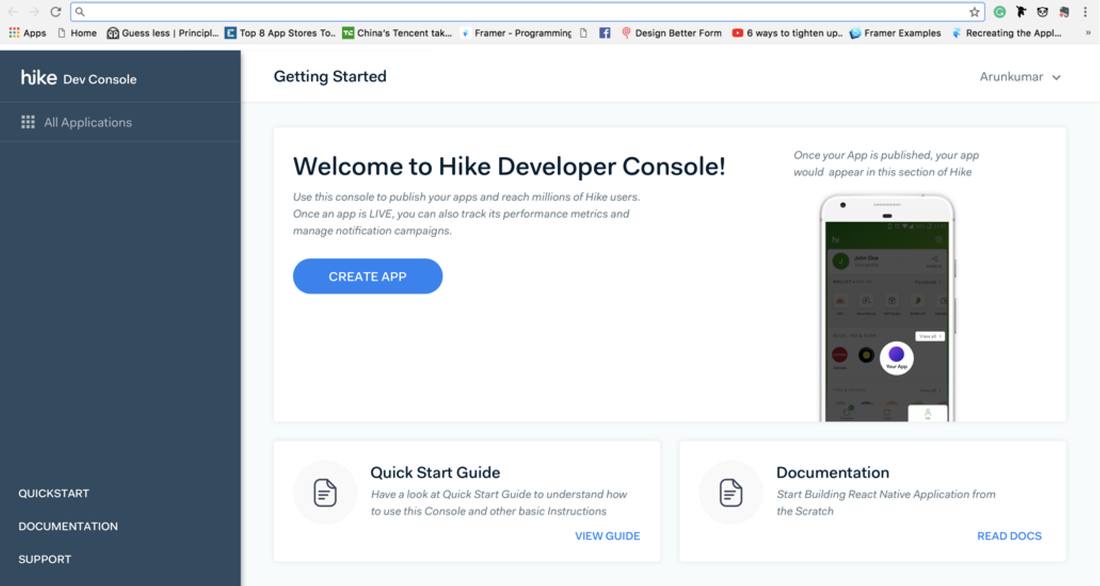
Task: Reload the page with the refresh icon
Action: (x=55, y=12)
